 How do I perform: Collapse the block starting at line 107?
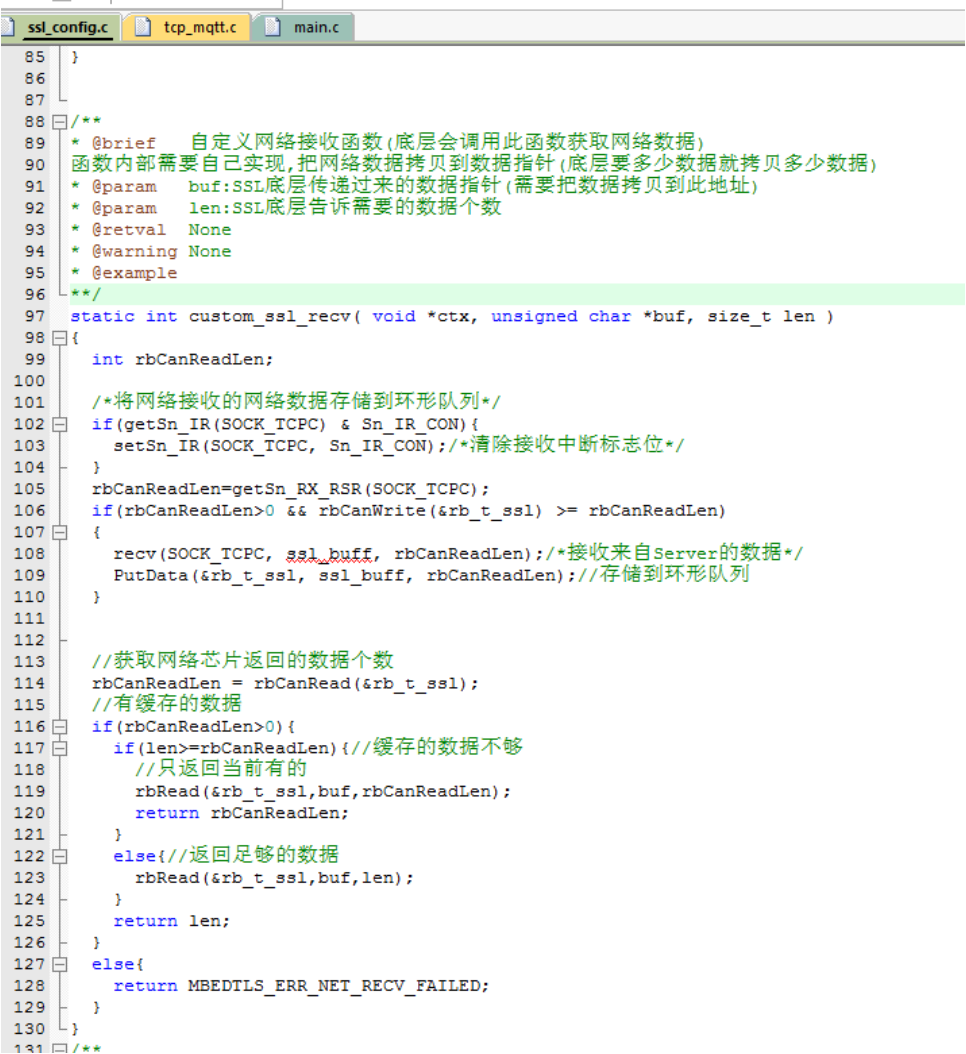coord(58,532)
